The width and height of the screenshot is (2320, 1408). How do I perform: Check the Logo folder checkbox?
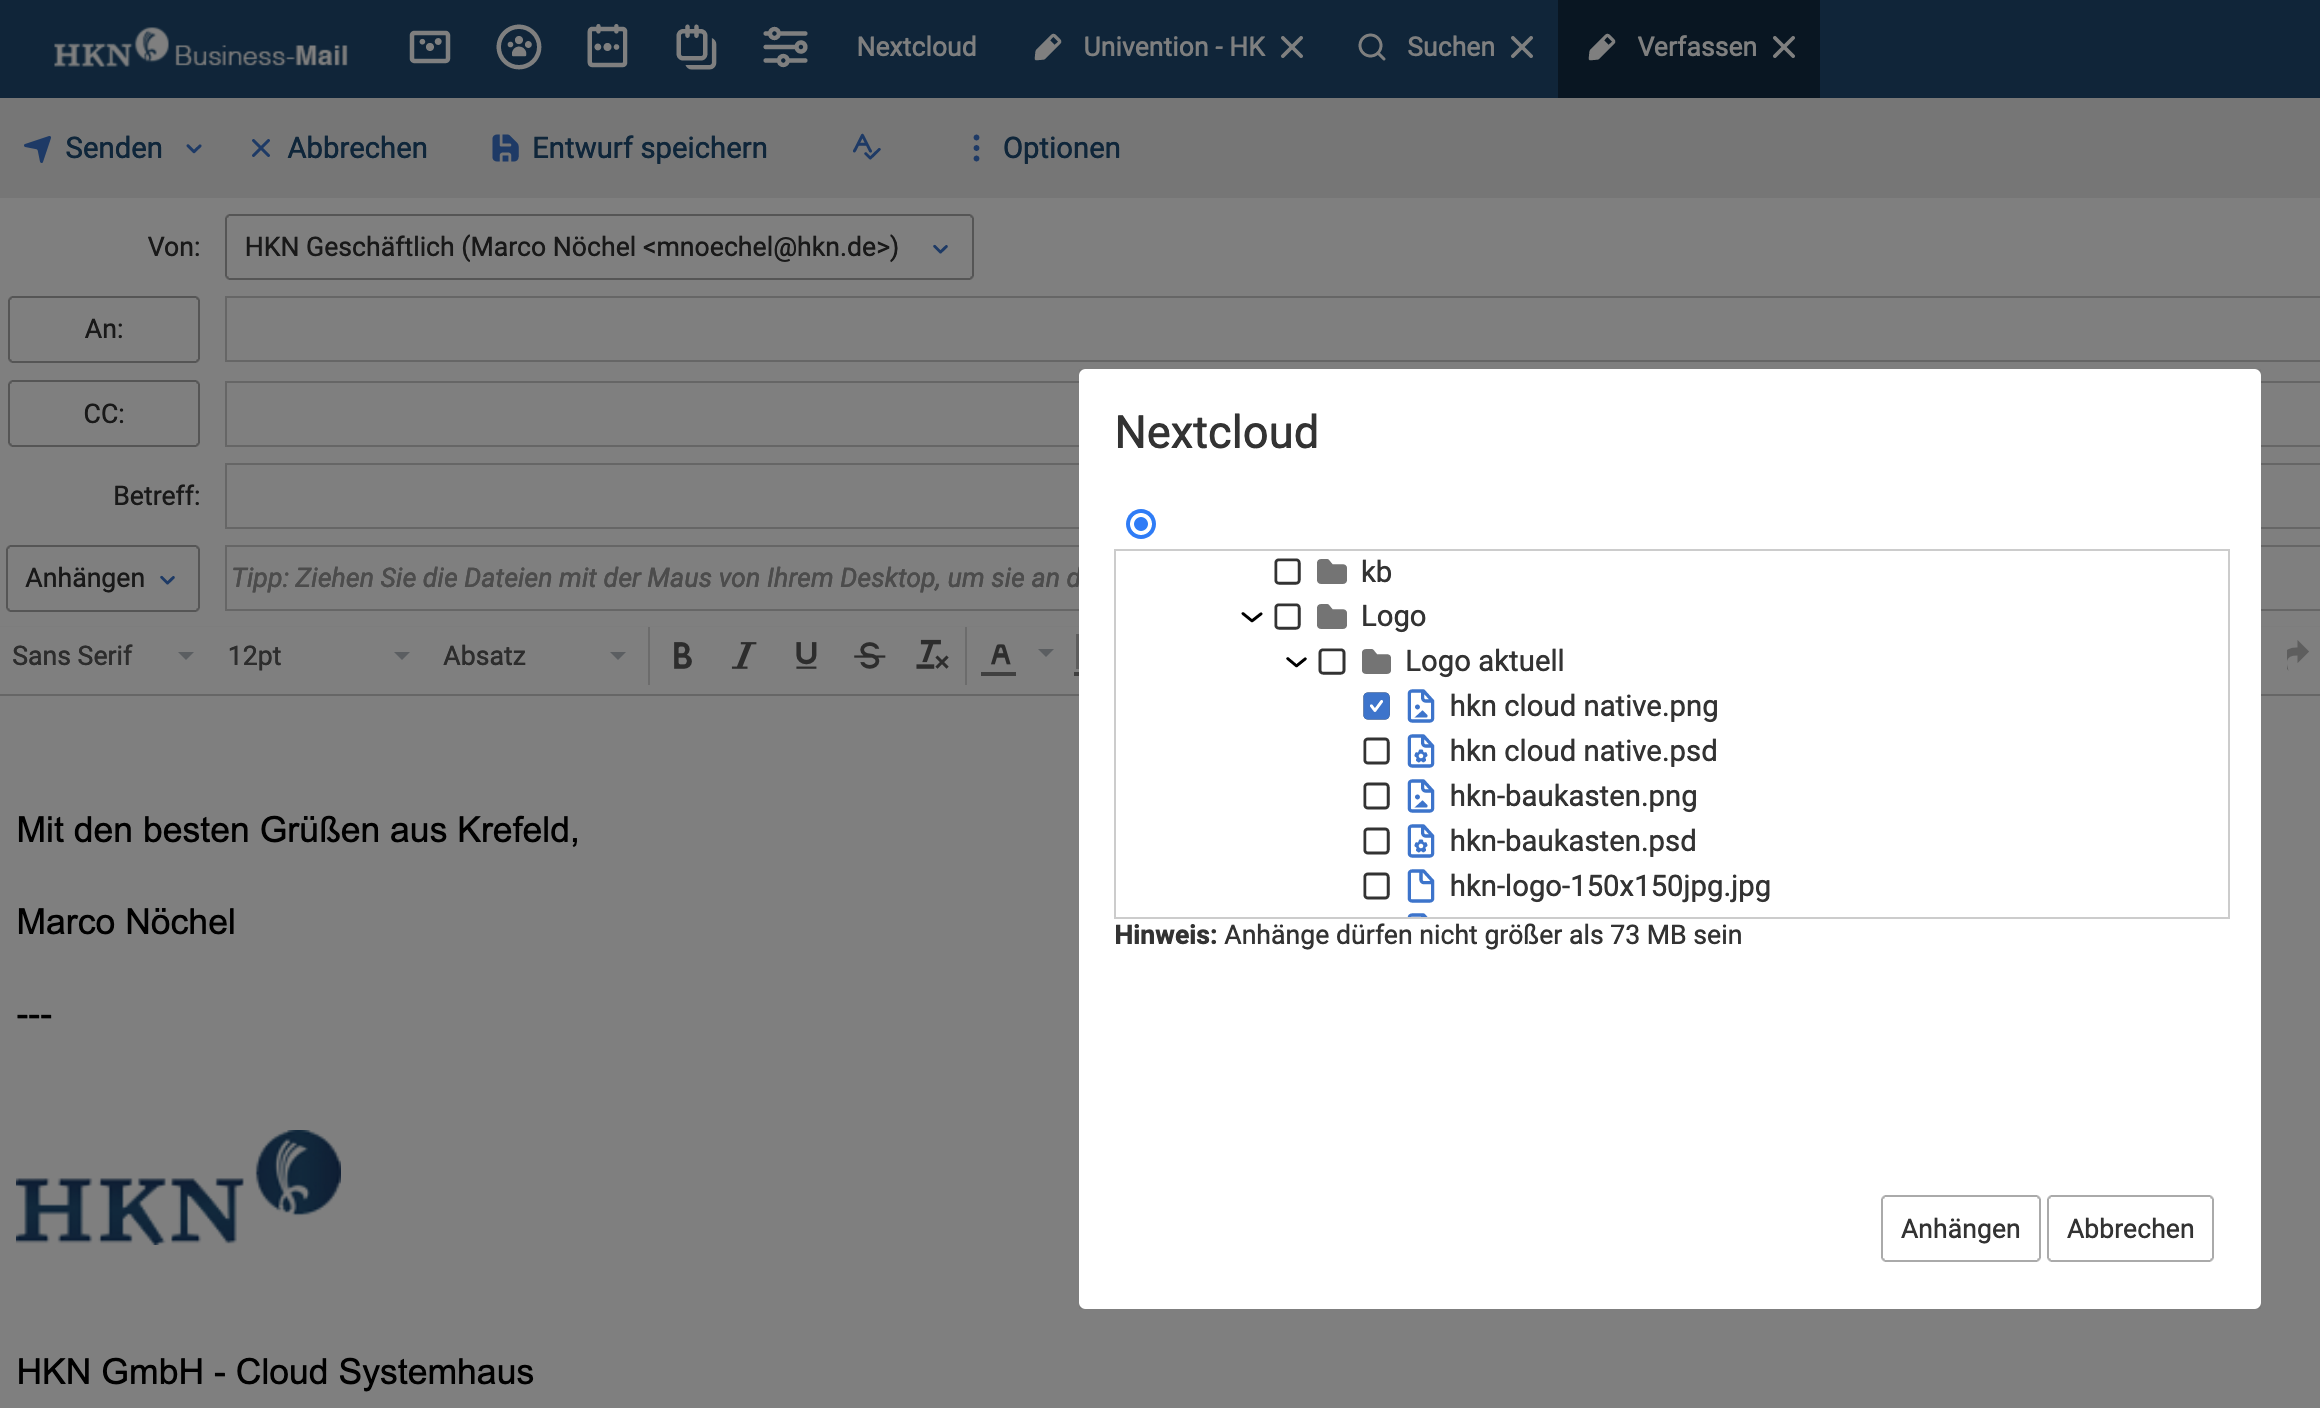(x=1287, y=617)
